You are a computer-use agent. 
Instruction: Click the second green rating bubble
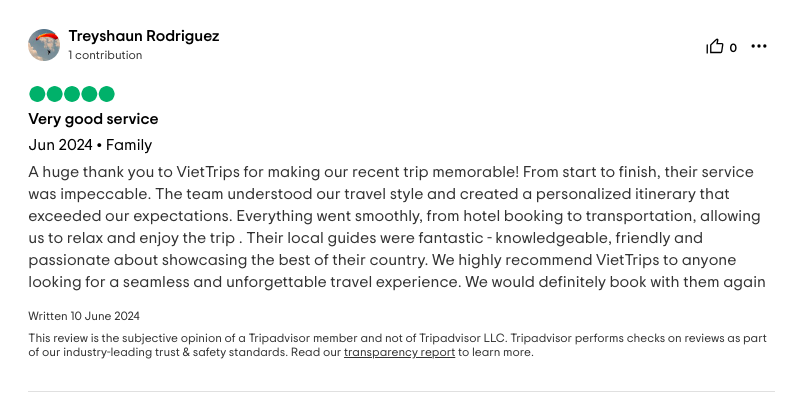coord(55,94)
